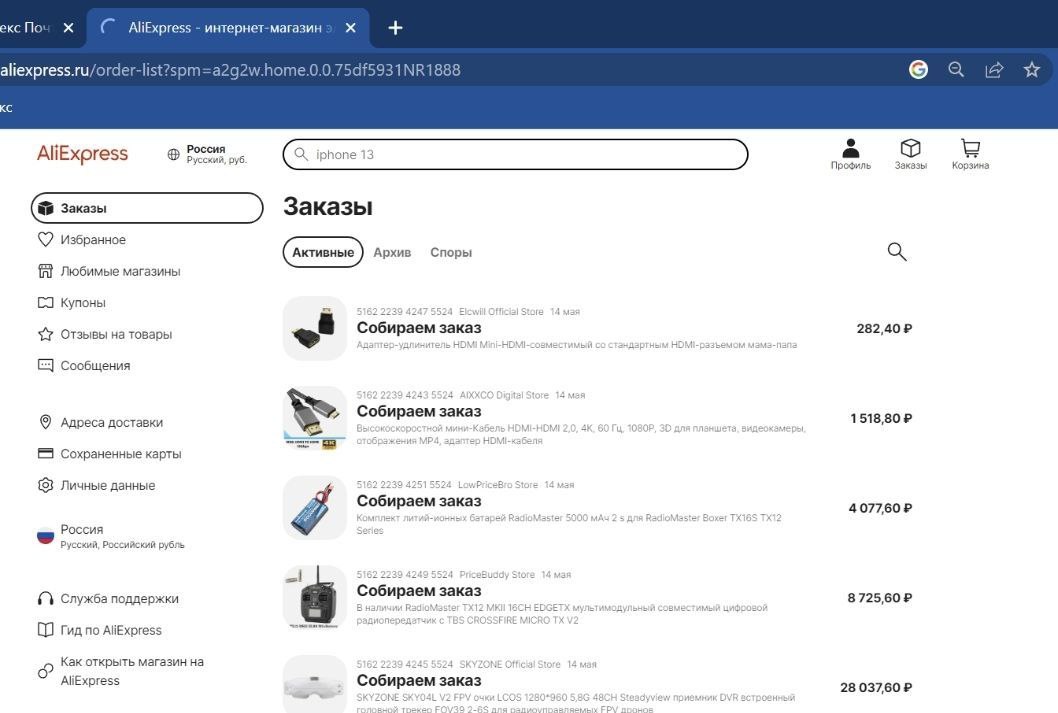1058x713 pixels.
Task: Click order number 5162 2239 4249 5524
Action: click(404, 575)
